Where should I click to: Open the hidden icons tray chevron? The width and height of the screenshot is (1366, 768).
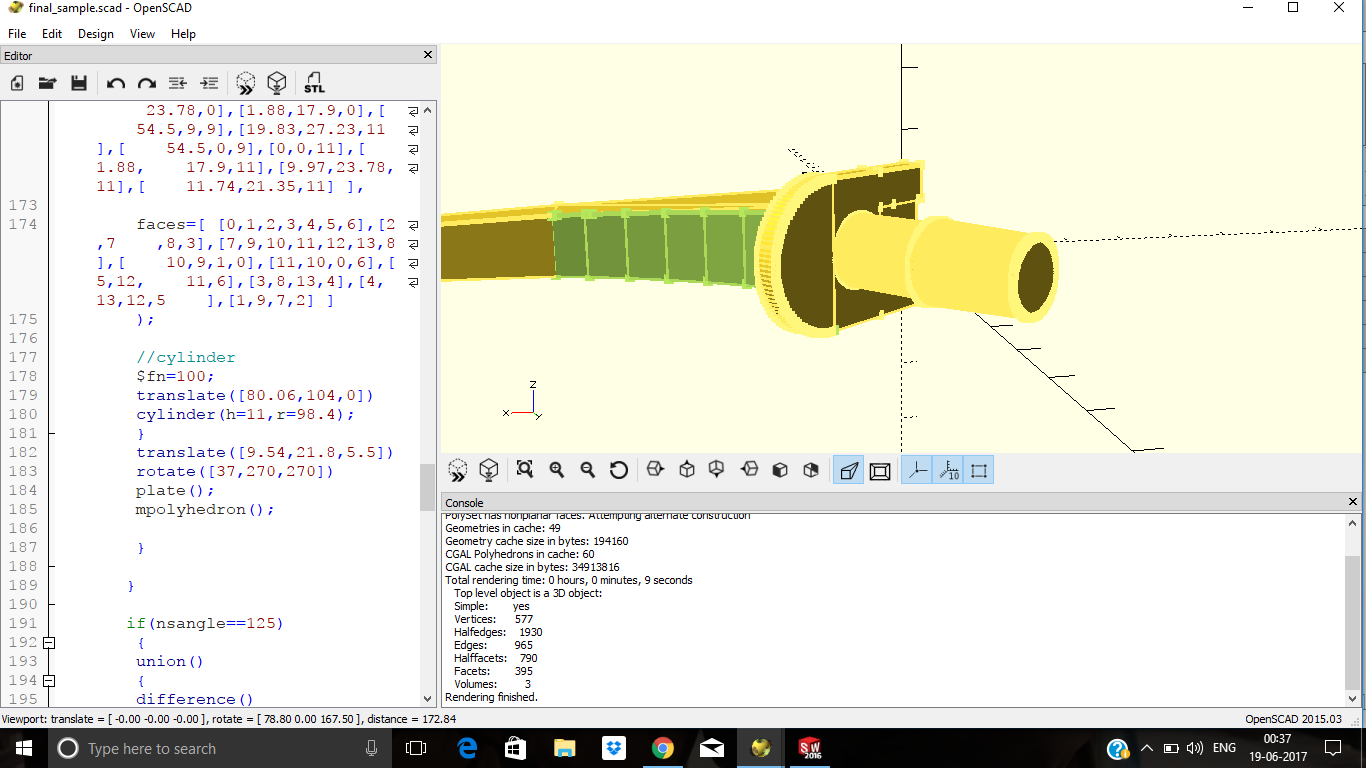point(1146,747)
